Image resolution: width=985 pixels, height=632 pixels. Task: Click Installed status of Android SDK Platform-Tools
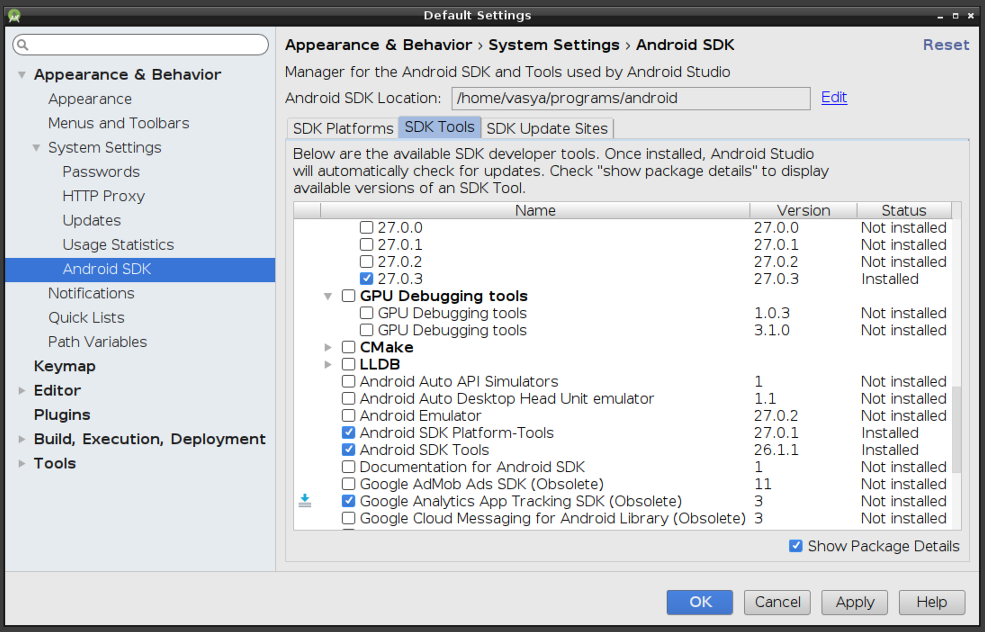[x=890, y=433]
